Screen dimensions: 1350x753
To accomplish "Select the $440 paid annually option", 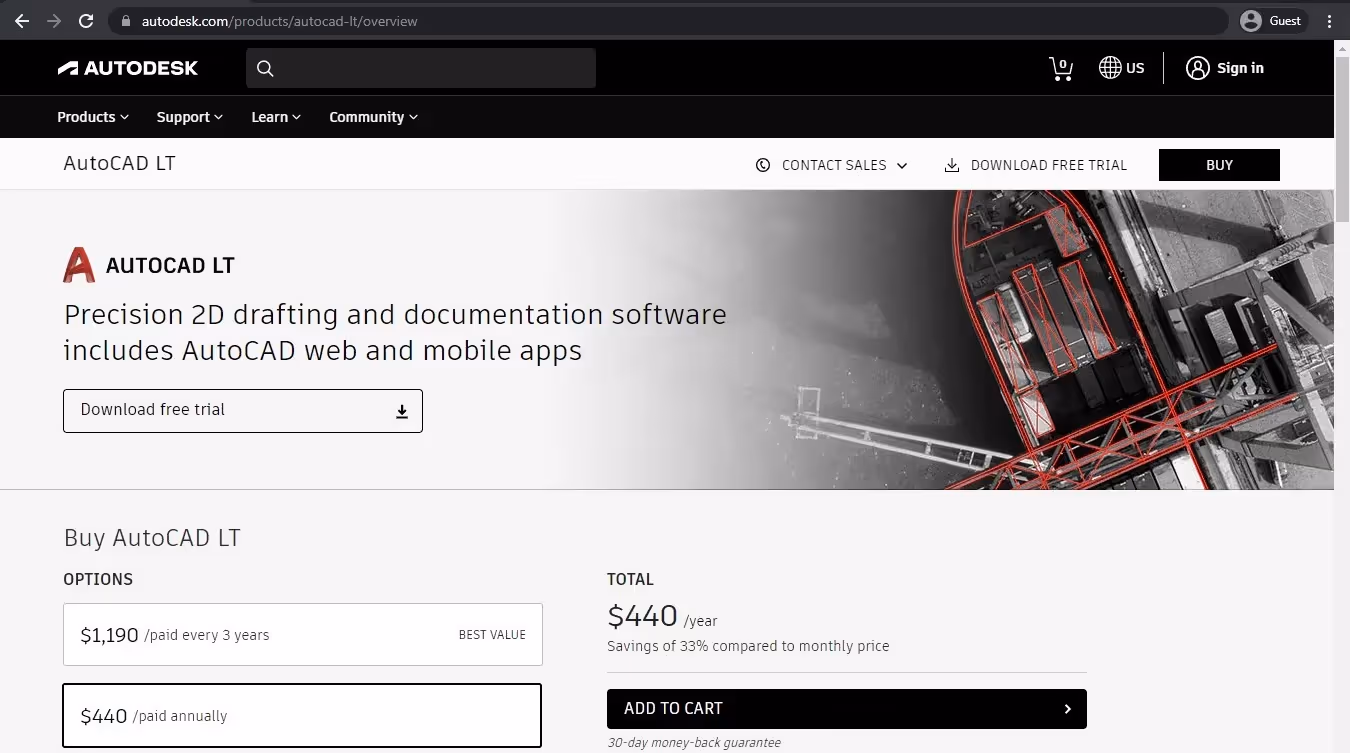I will [302, 715].
